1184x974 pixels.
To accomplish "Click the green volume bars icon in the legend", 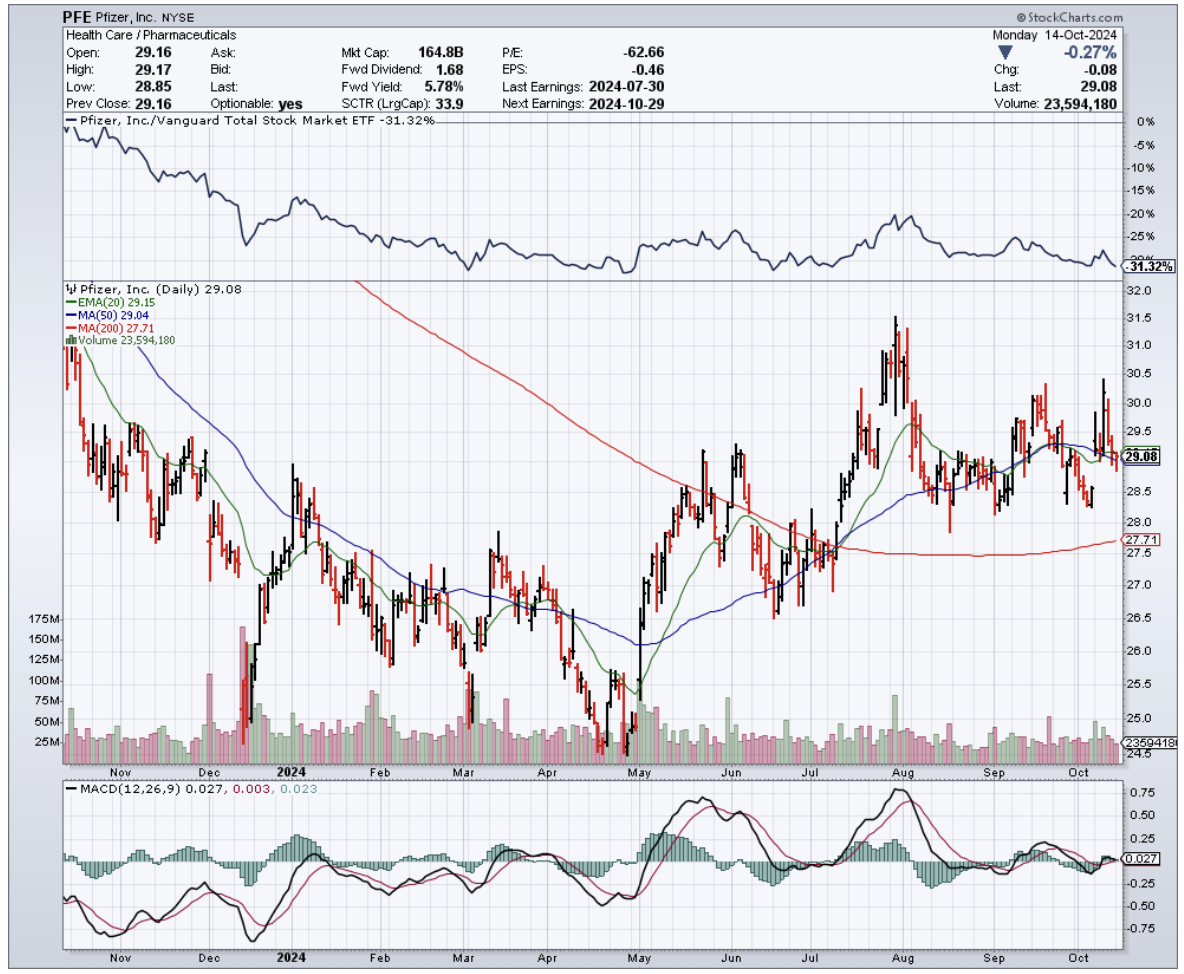I will click(x=70, y=340).
